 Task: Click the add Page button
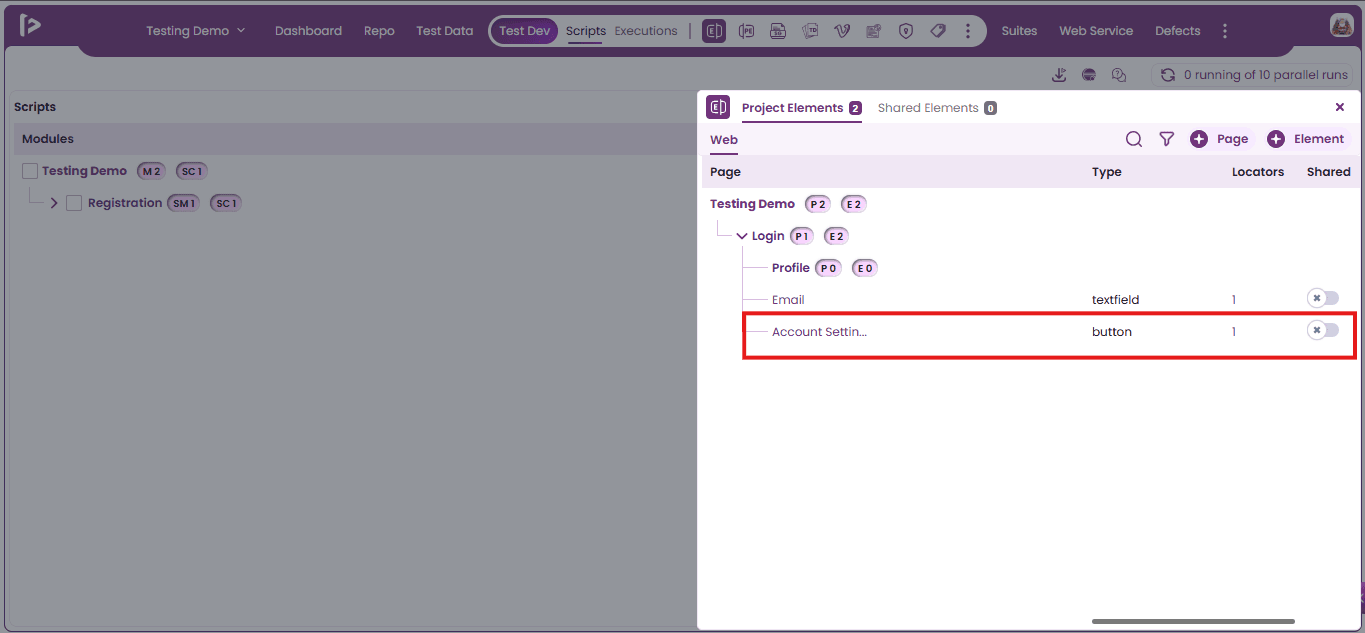1220,139
